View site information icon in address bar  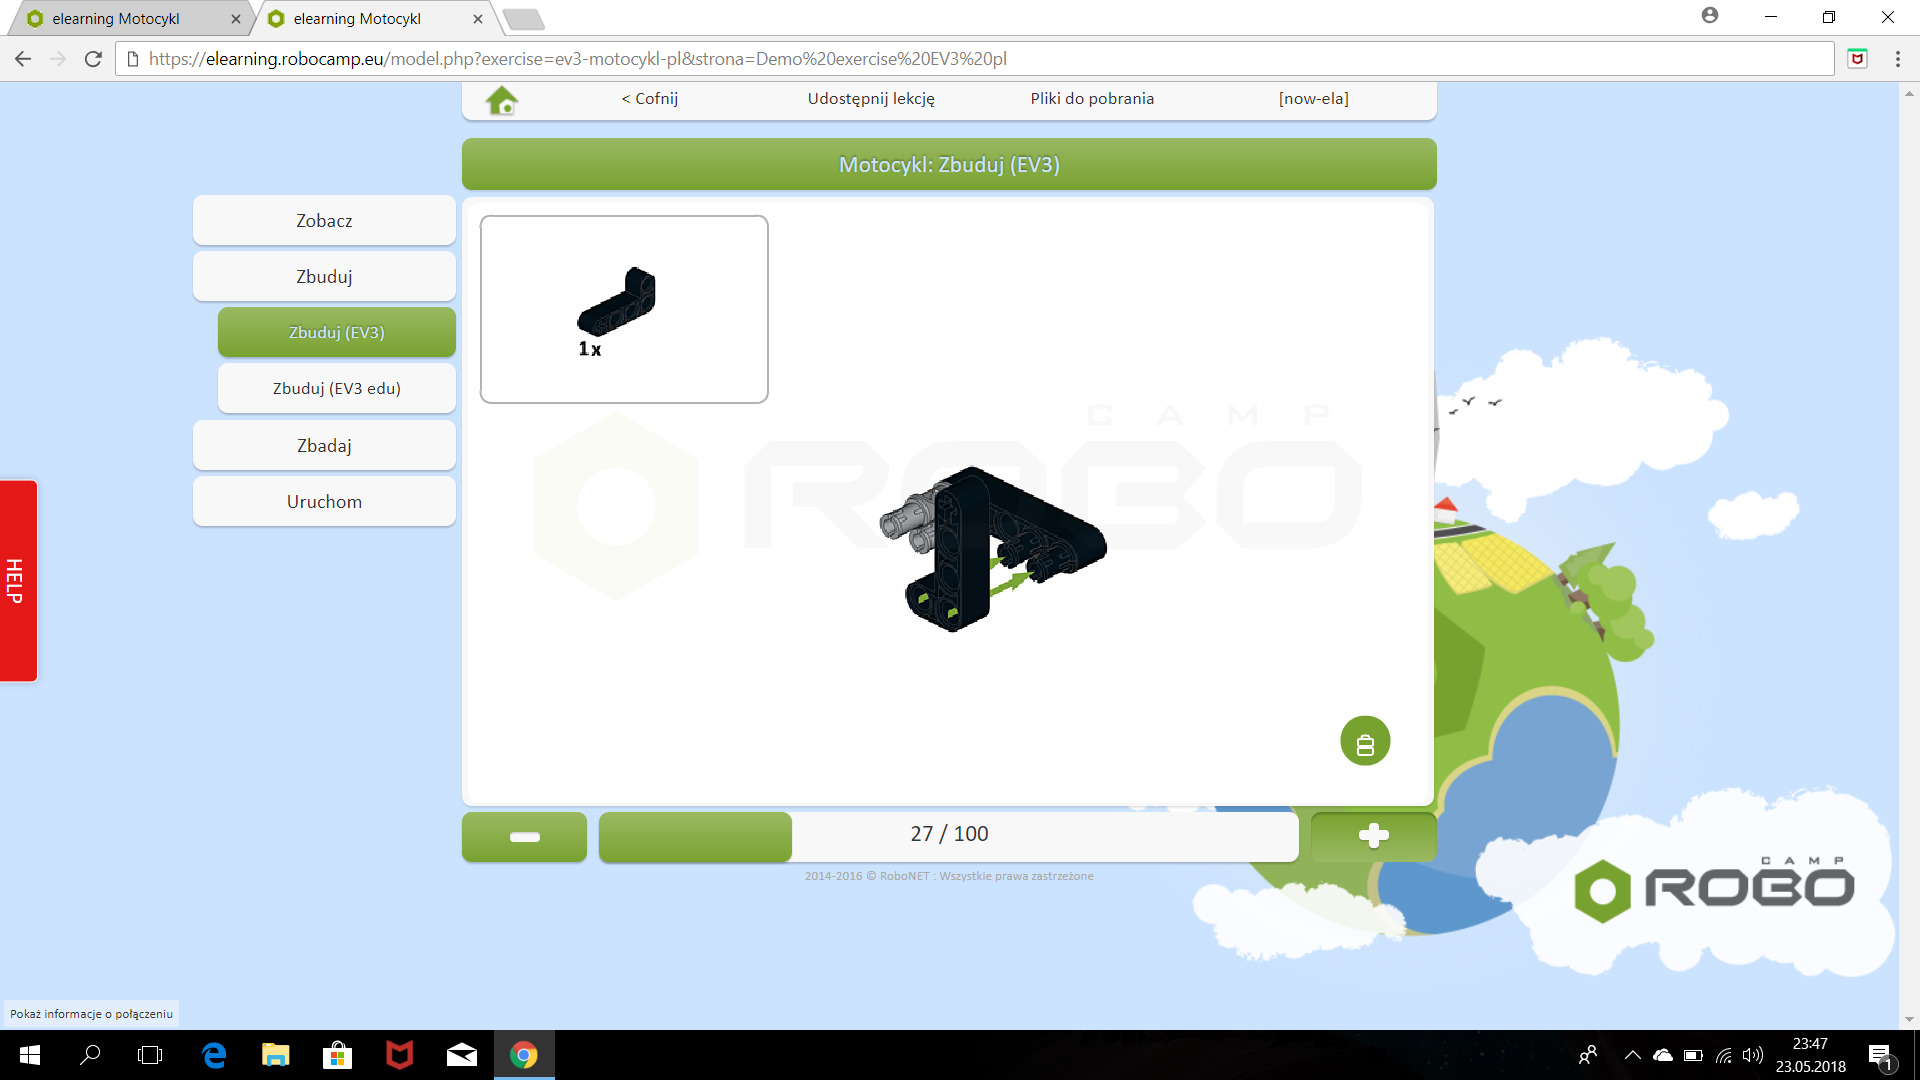[x=132, y=59]
